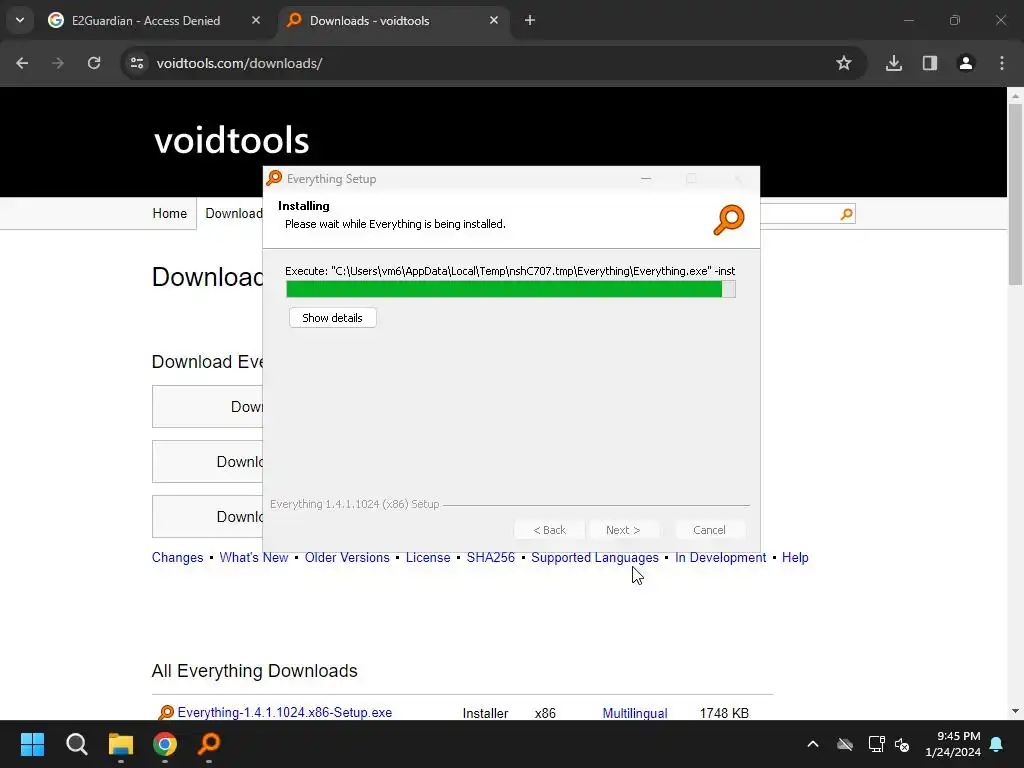Click the Everything icon beside x86-Setup.exe
The width and height of the screenshot is (1024, 768).
[x=166, y=712]
